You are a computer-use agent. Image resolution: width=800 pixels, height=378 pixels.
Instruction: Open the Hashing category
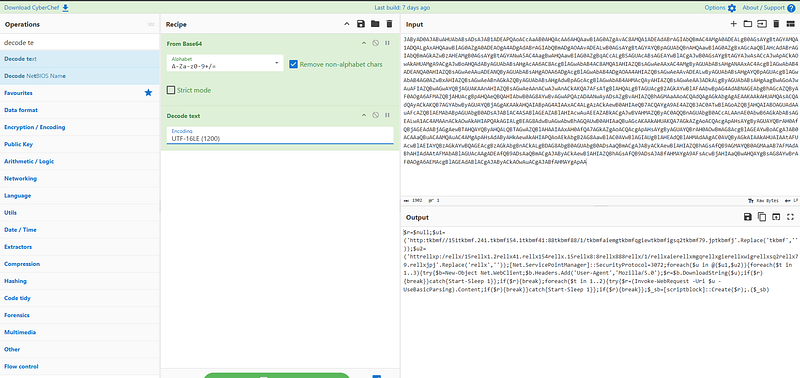pos(79,281)
